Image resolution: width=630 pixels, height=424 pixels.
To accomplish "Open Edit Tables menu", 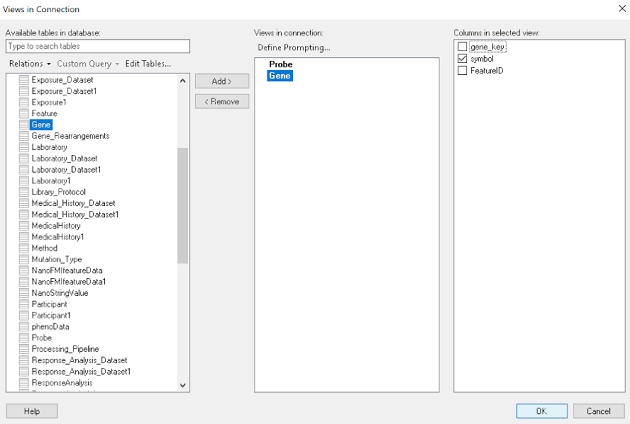I will (x=147, y=64).
